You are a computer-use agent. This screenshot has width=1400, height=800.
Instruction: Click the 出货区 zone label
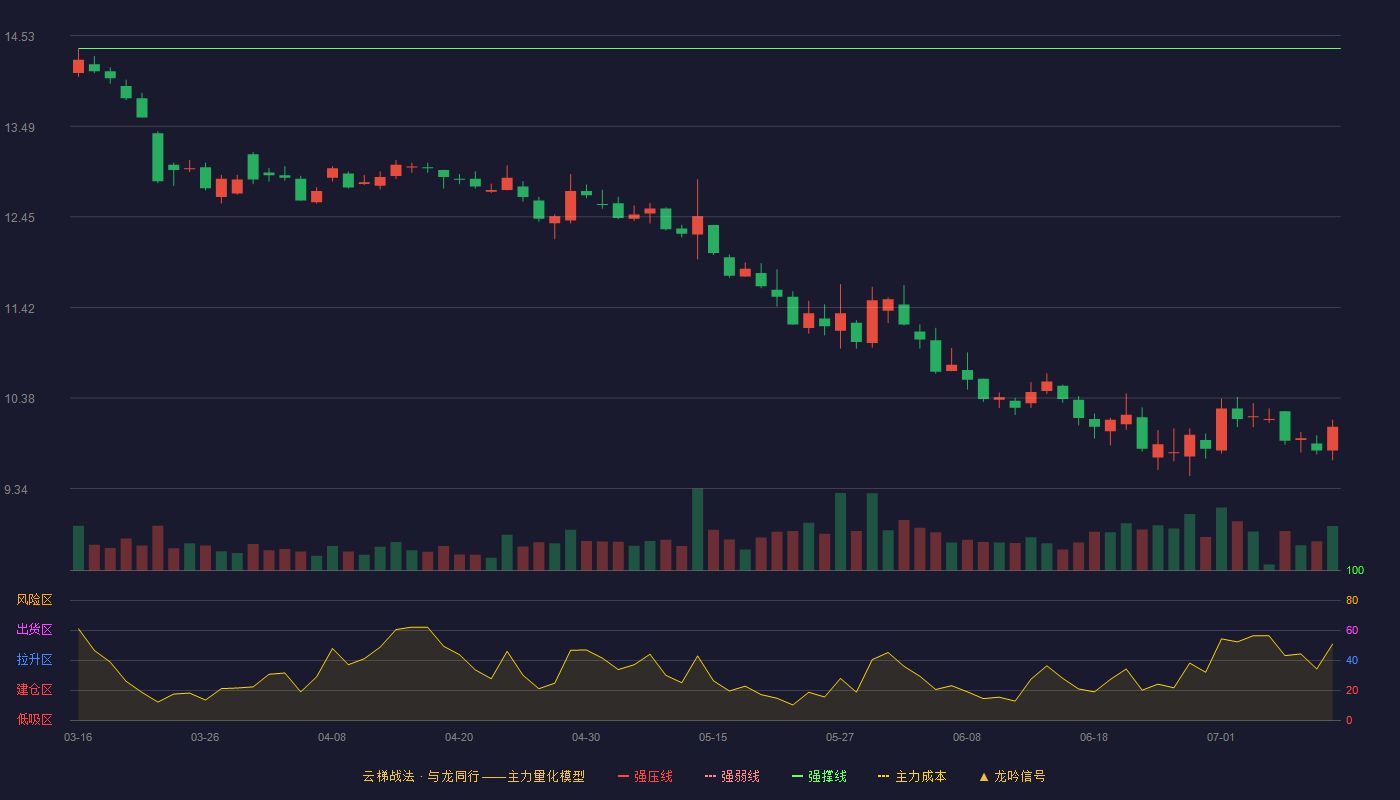[34, 630]
